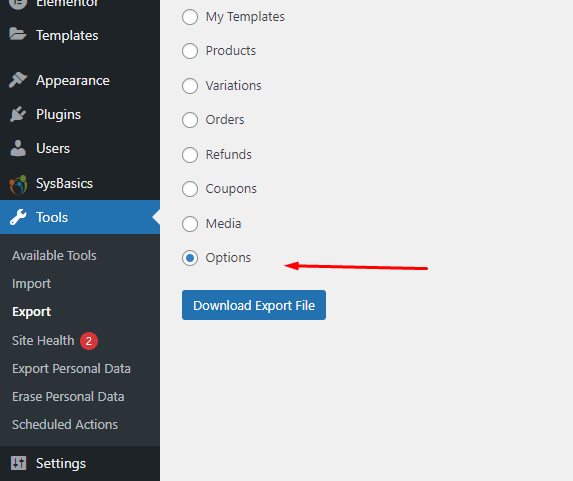Viewport: 573px width, 481px height.
Task: Click the Settings sliders icon
Action: click(x=18, y=463)
